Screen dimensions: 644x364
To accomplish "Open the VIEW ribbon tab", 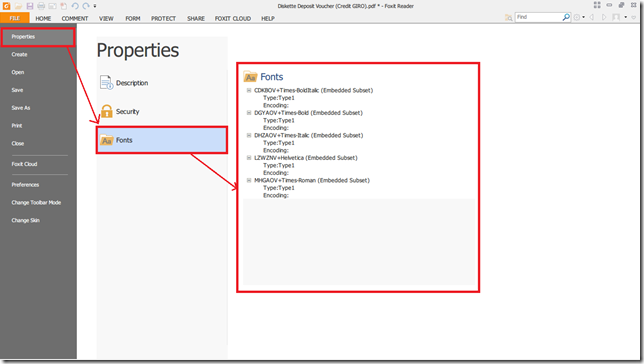I will [106, 18].
